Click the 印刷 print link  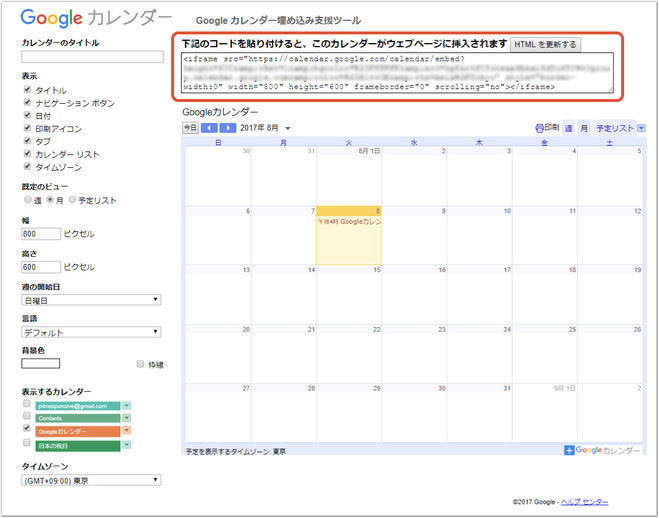coord(552,127)
